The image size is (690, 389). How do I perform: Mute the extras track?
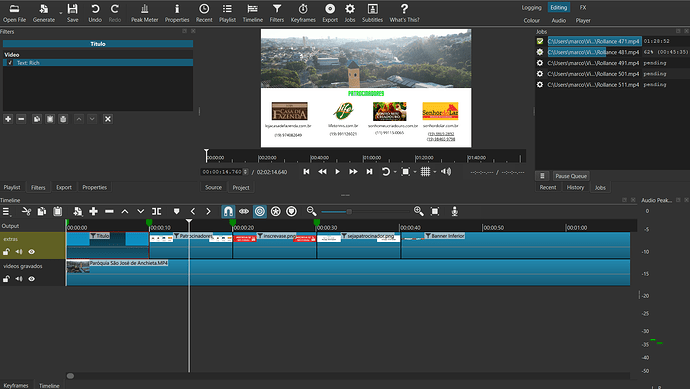[x=19, y=252]
